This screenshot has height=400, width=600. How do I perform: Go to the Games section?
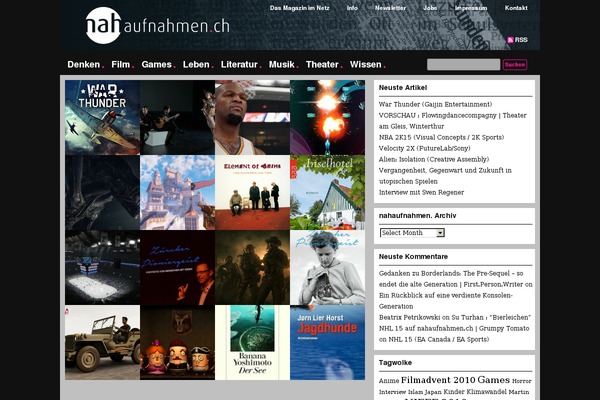coord(157,64)
